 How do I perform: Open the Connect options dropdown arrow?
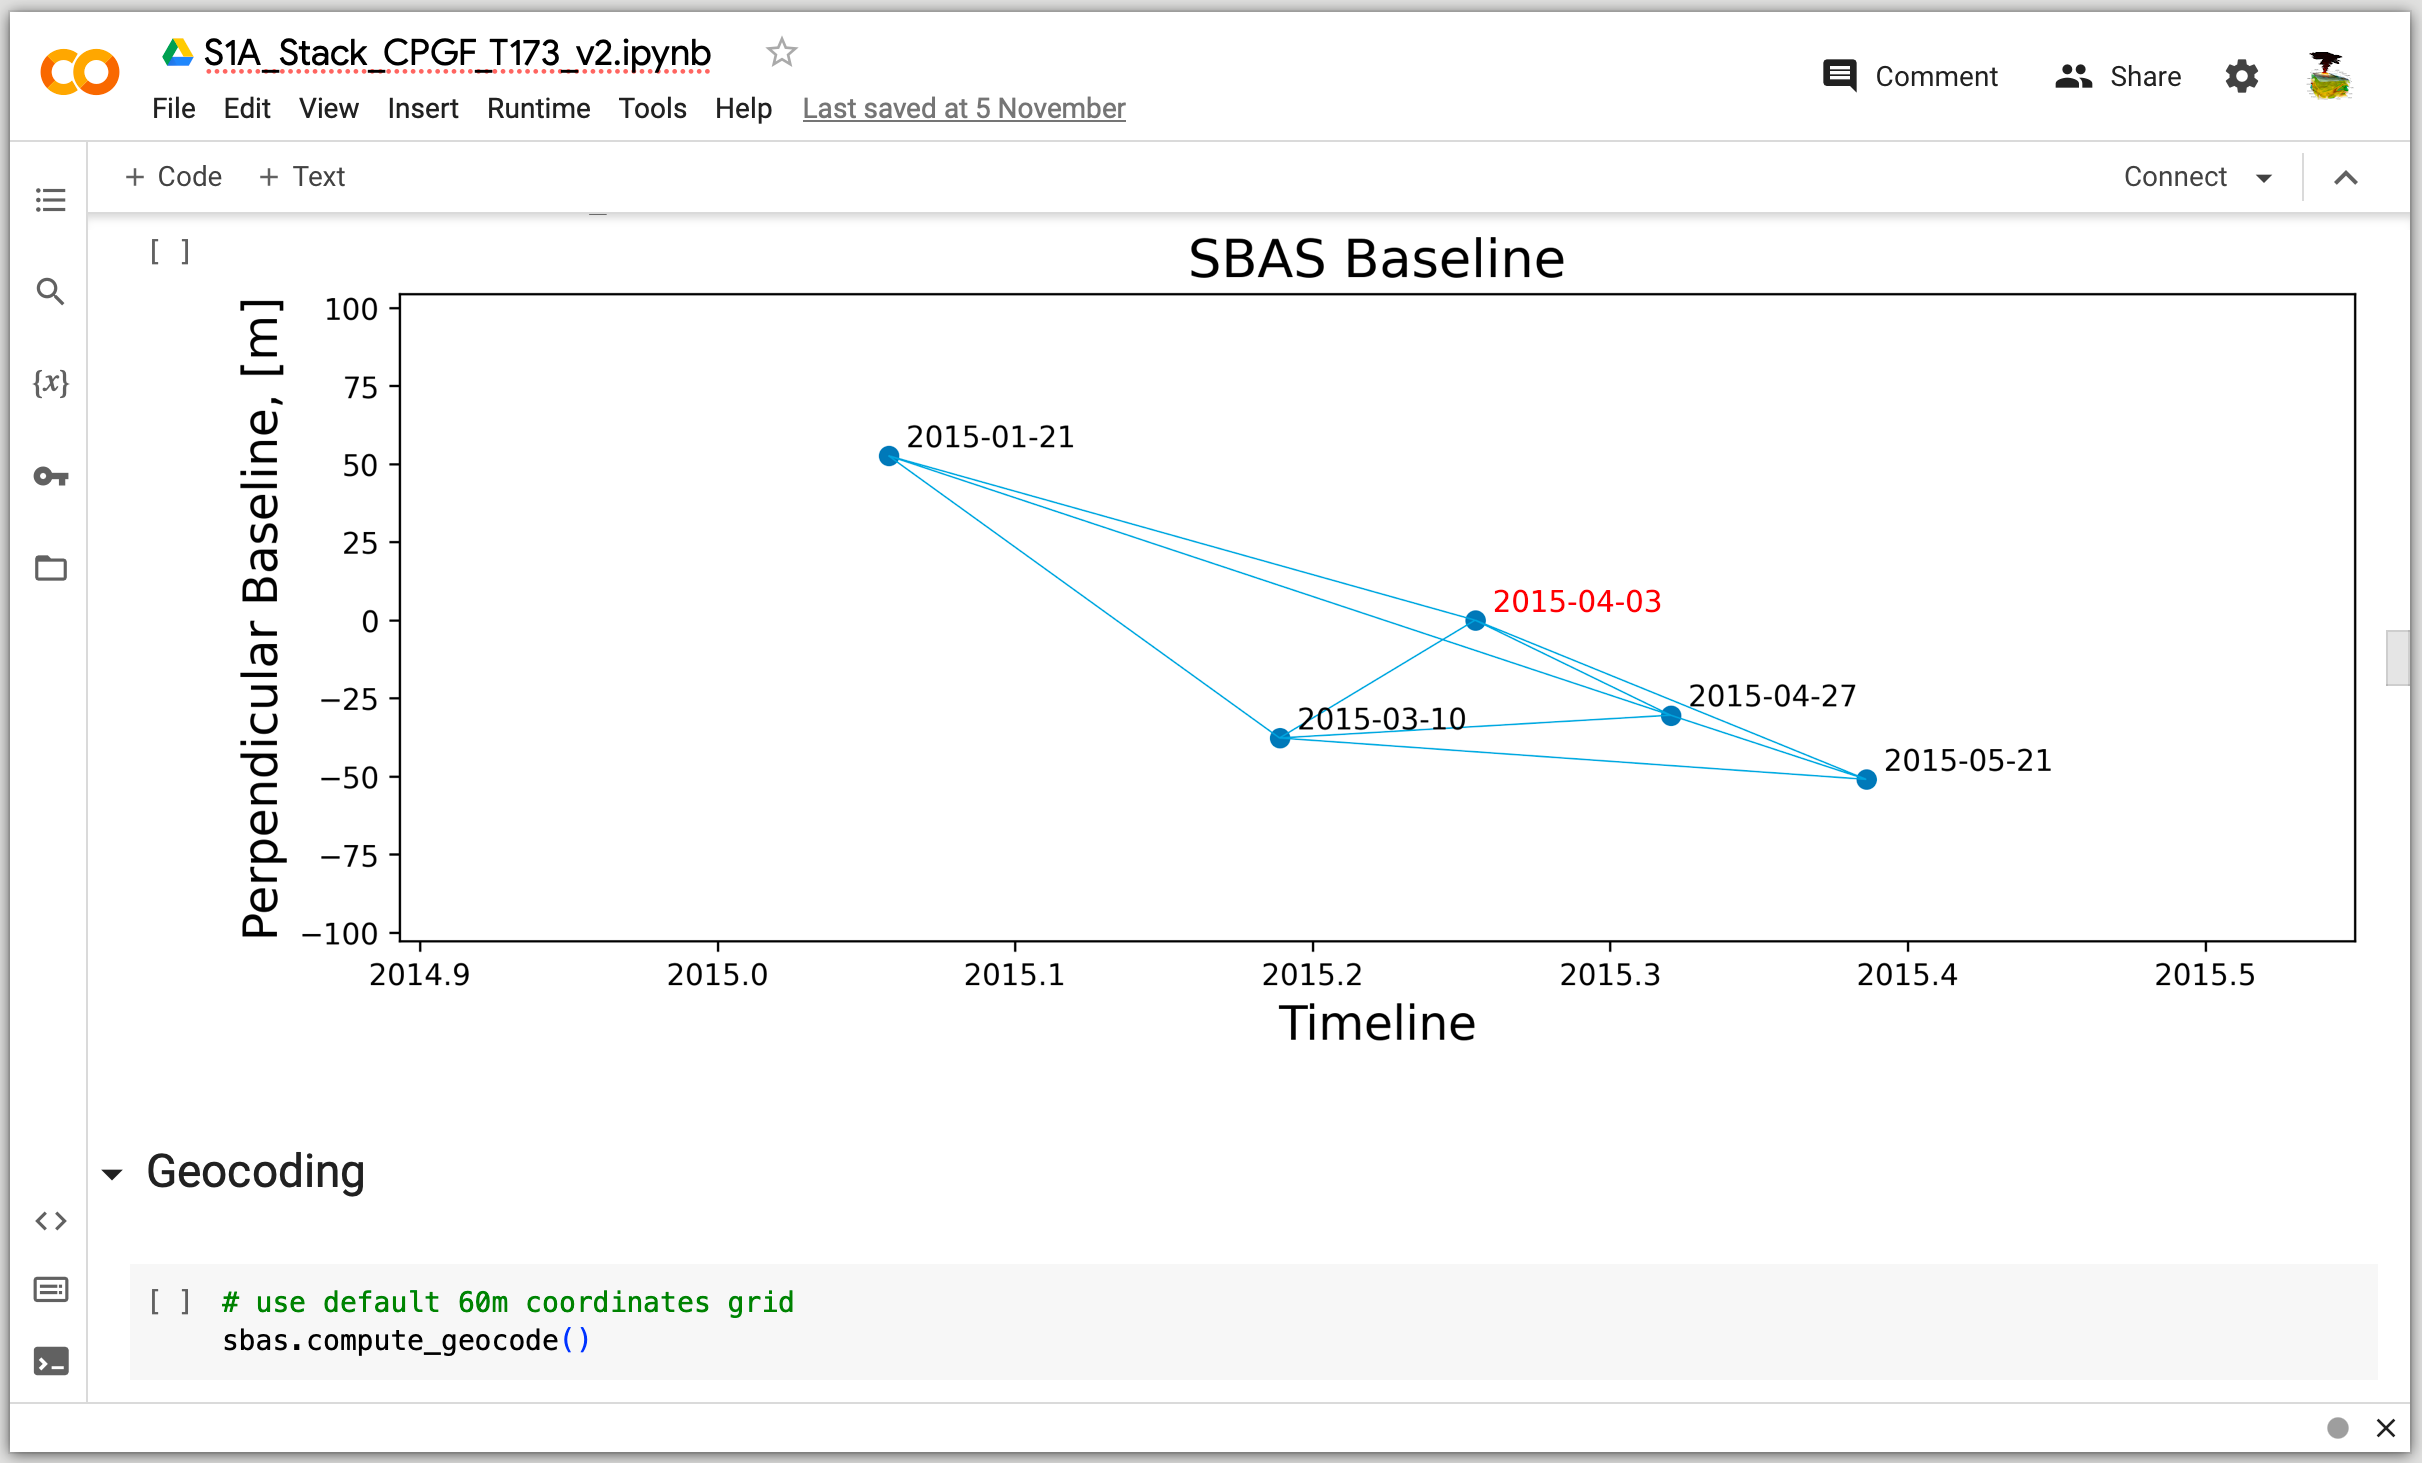click(2264, 178)
